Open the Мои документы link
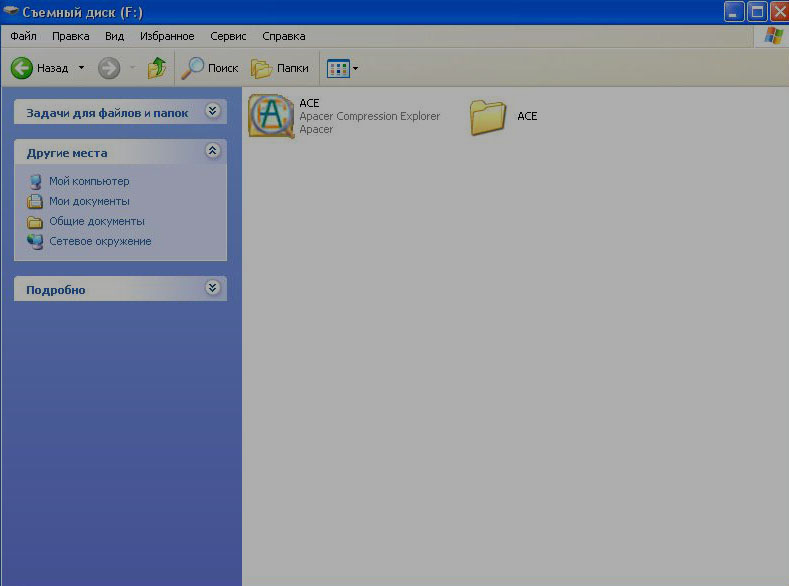Image resolution: width=789 pixels, height=586 pixels. pyautogui.click(x=89, y=201)
